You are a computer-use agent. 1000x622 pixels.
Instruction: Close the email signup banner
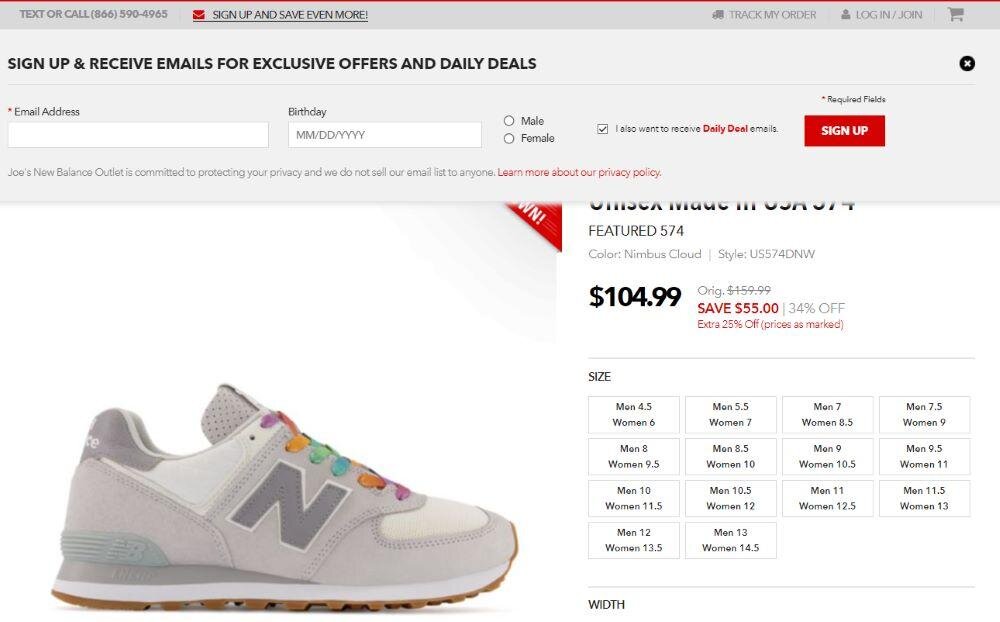(x=967, y=63)
